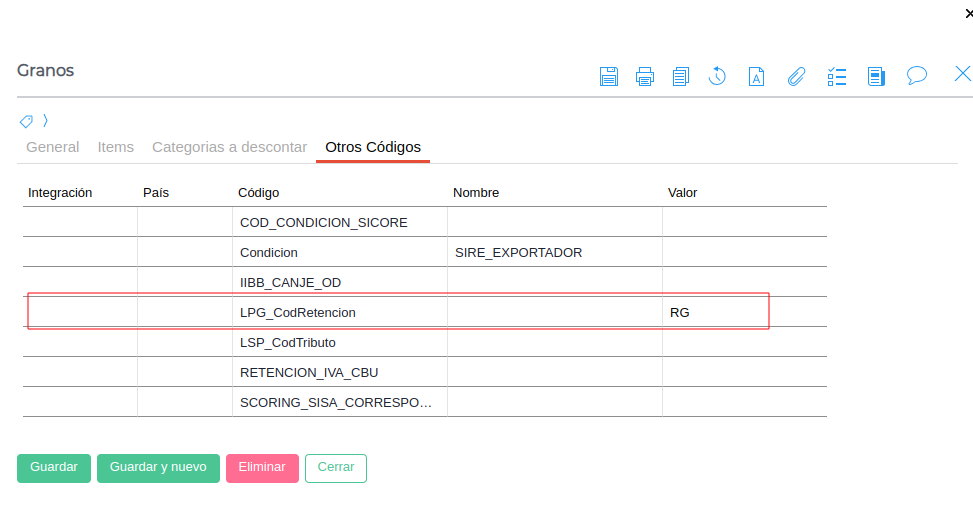Open the change history clock icon
The height and width of the screenshot is (520, 973).
coord(717,76)
